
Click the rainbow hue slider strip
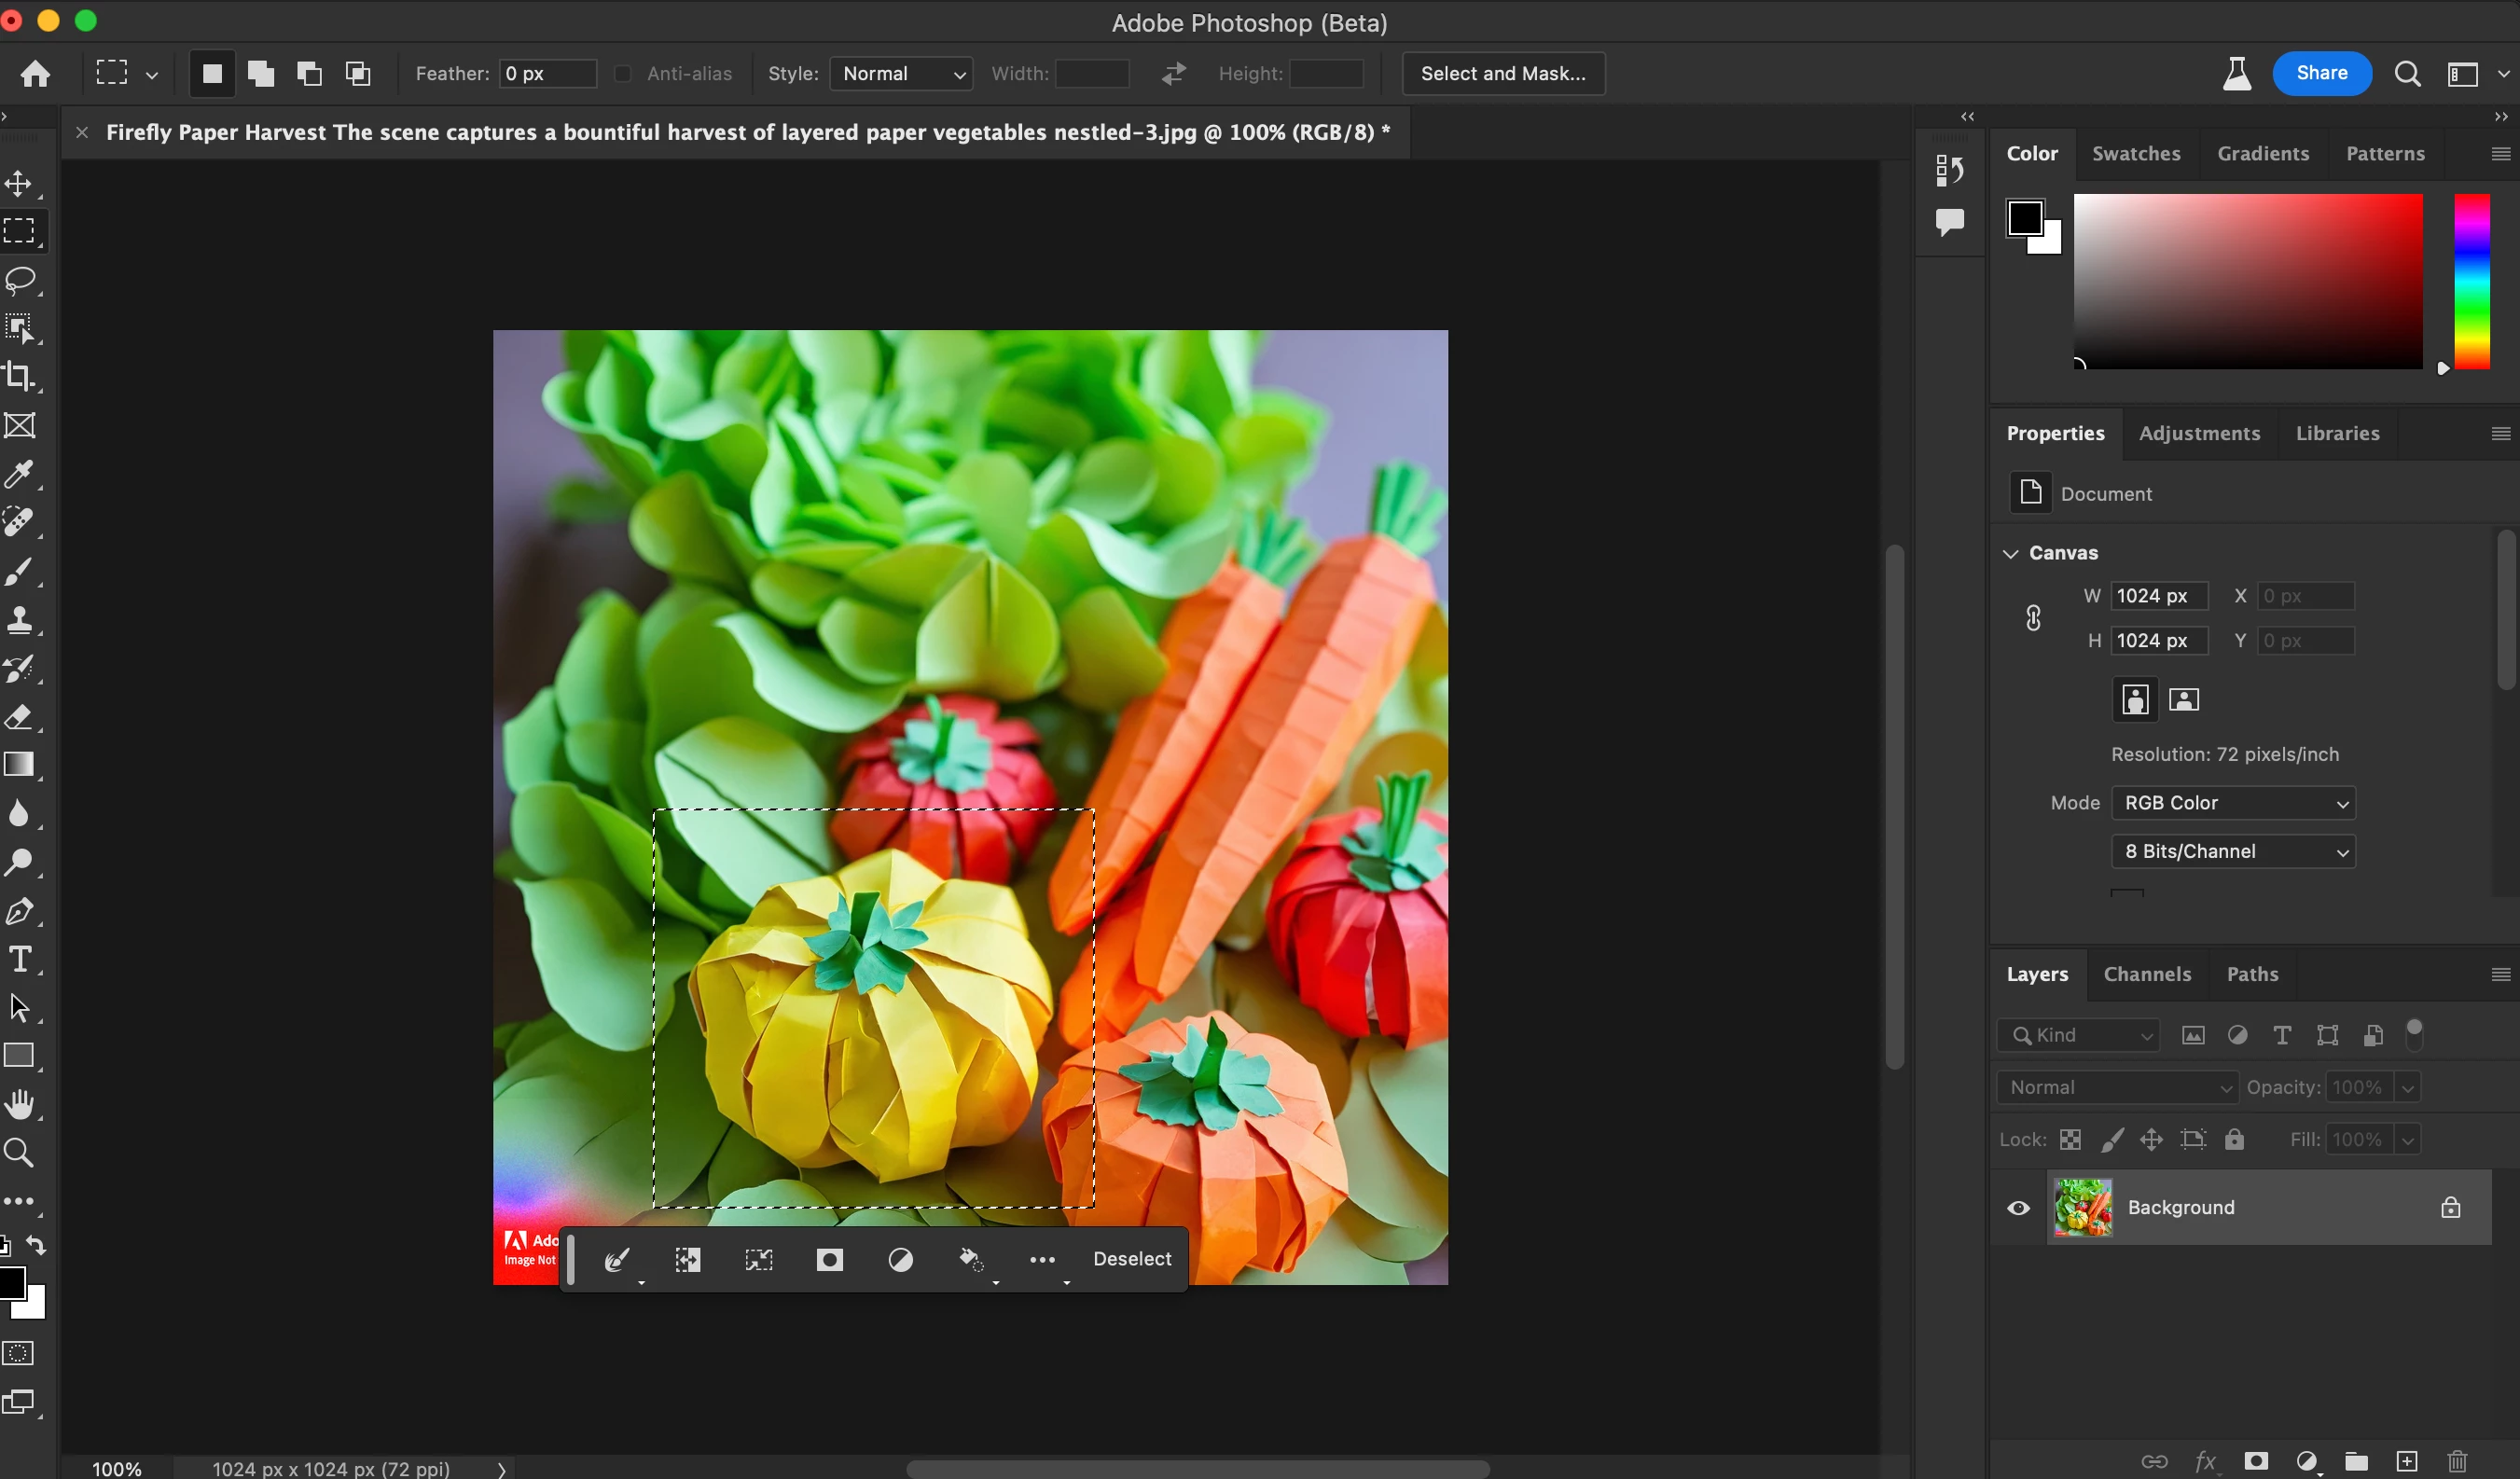click(x=2472, y=282)
